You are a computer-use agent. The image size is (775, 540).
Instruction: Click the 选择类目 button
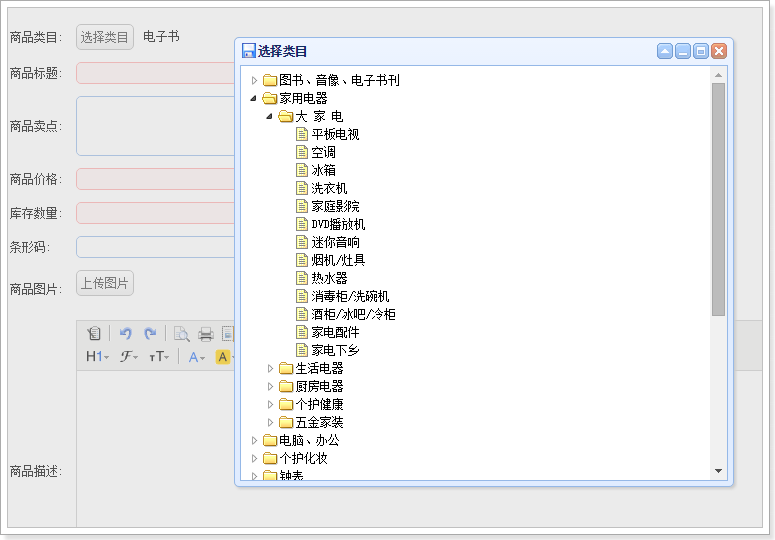105,37
